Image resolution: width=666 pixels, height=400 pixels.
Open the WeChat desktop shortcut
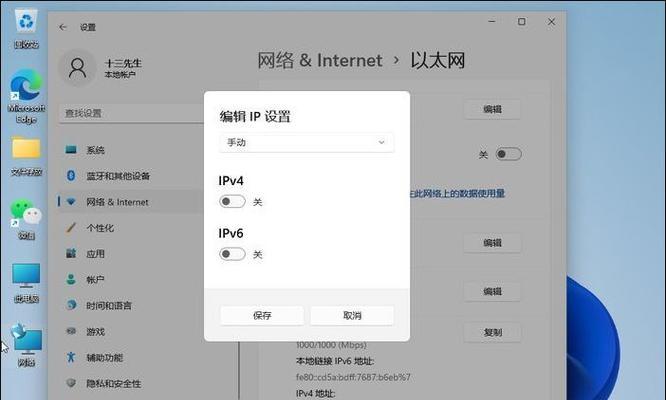[x=25, y=212]
